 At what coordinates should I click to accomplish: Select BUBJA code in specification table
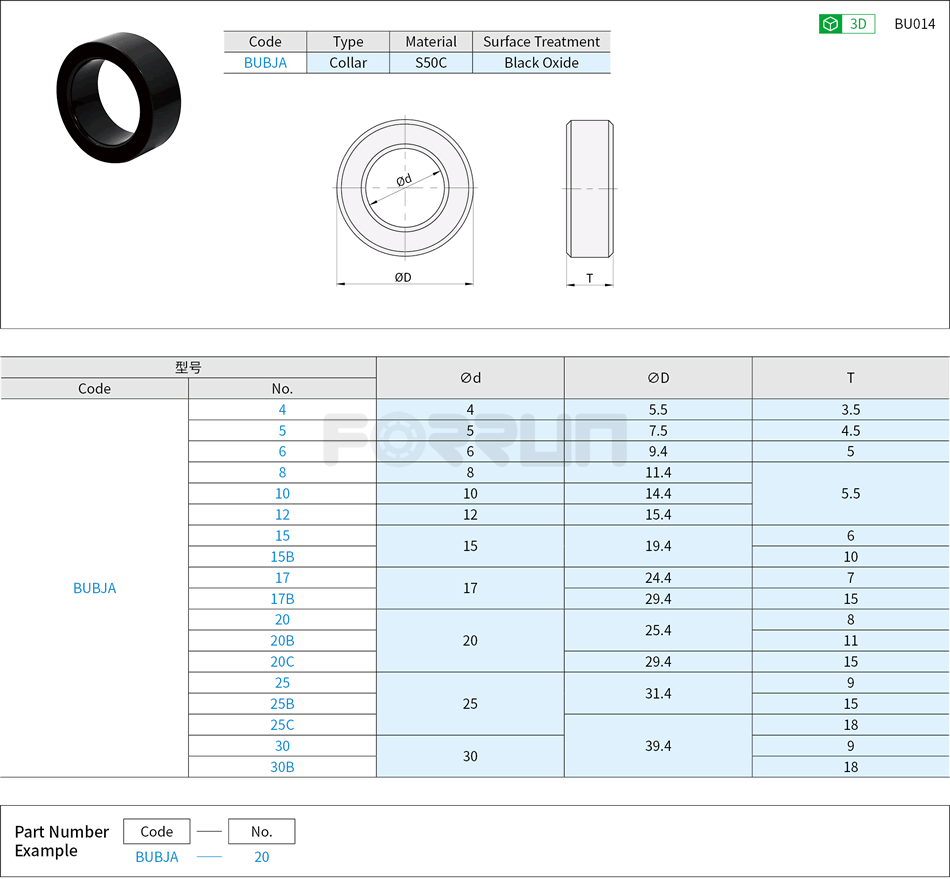pyautogui.click(x=95, y=588)
